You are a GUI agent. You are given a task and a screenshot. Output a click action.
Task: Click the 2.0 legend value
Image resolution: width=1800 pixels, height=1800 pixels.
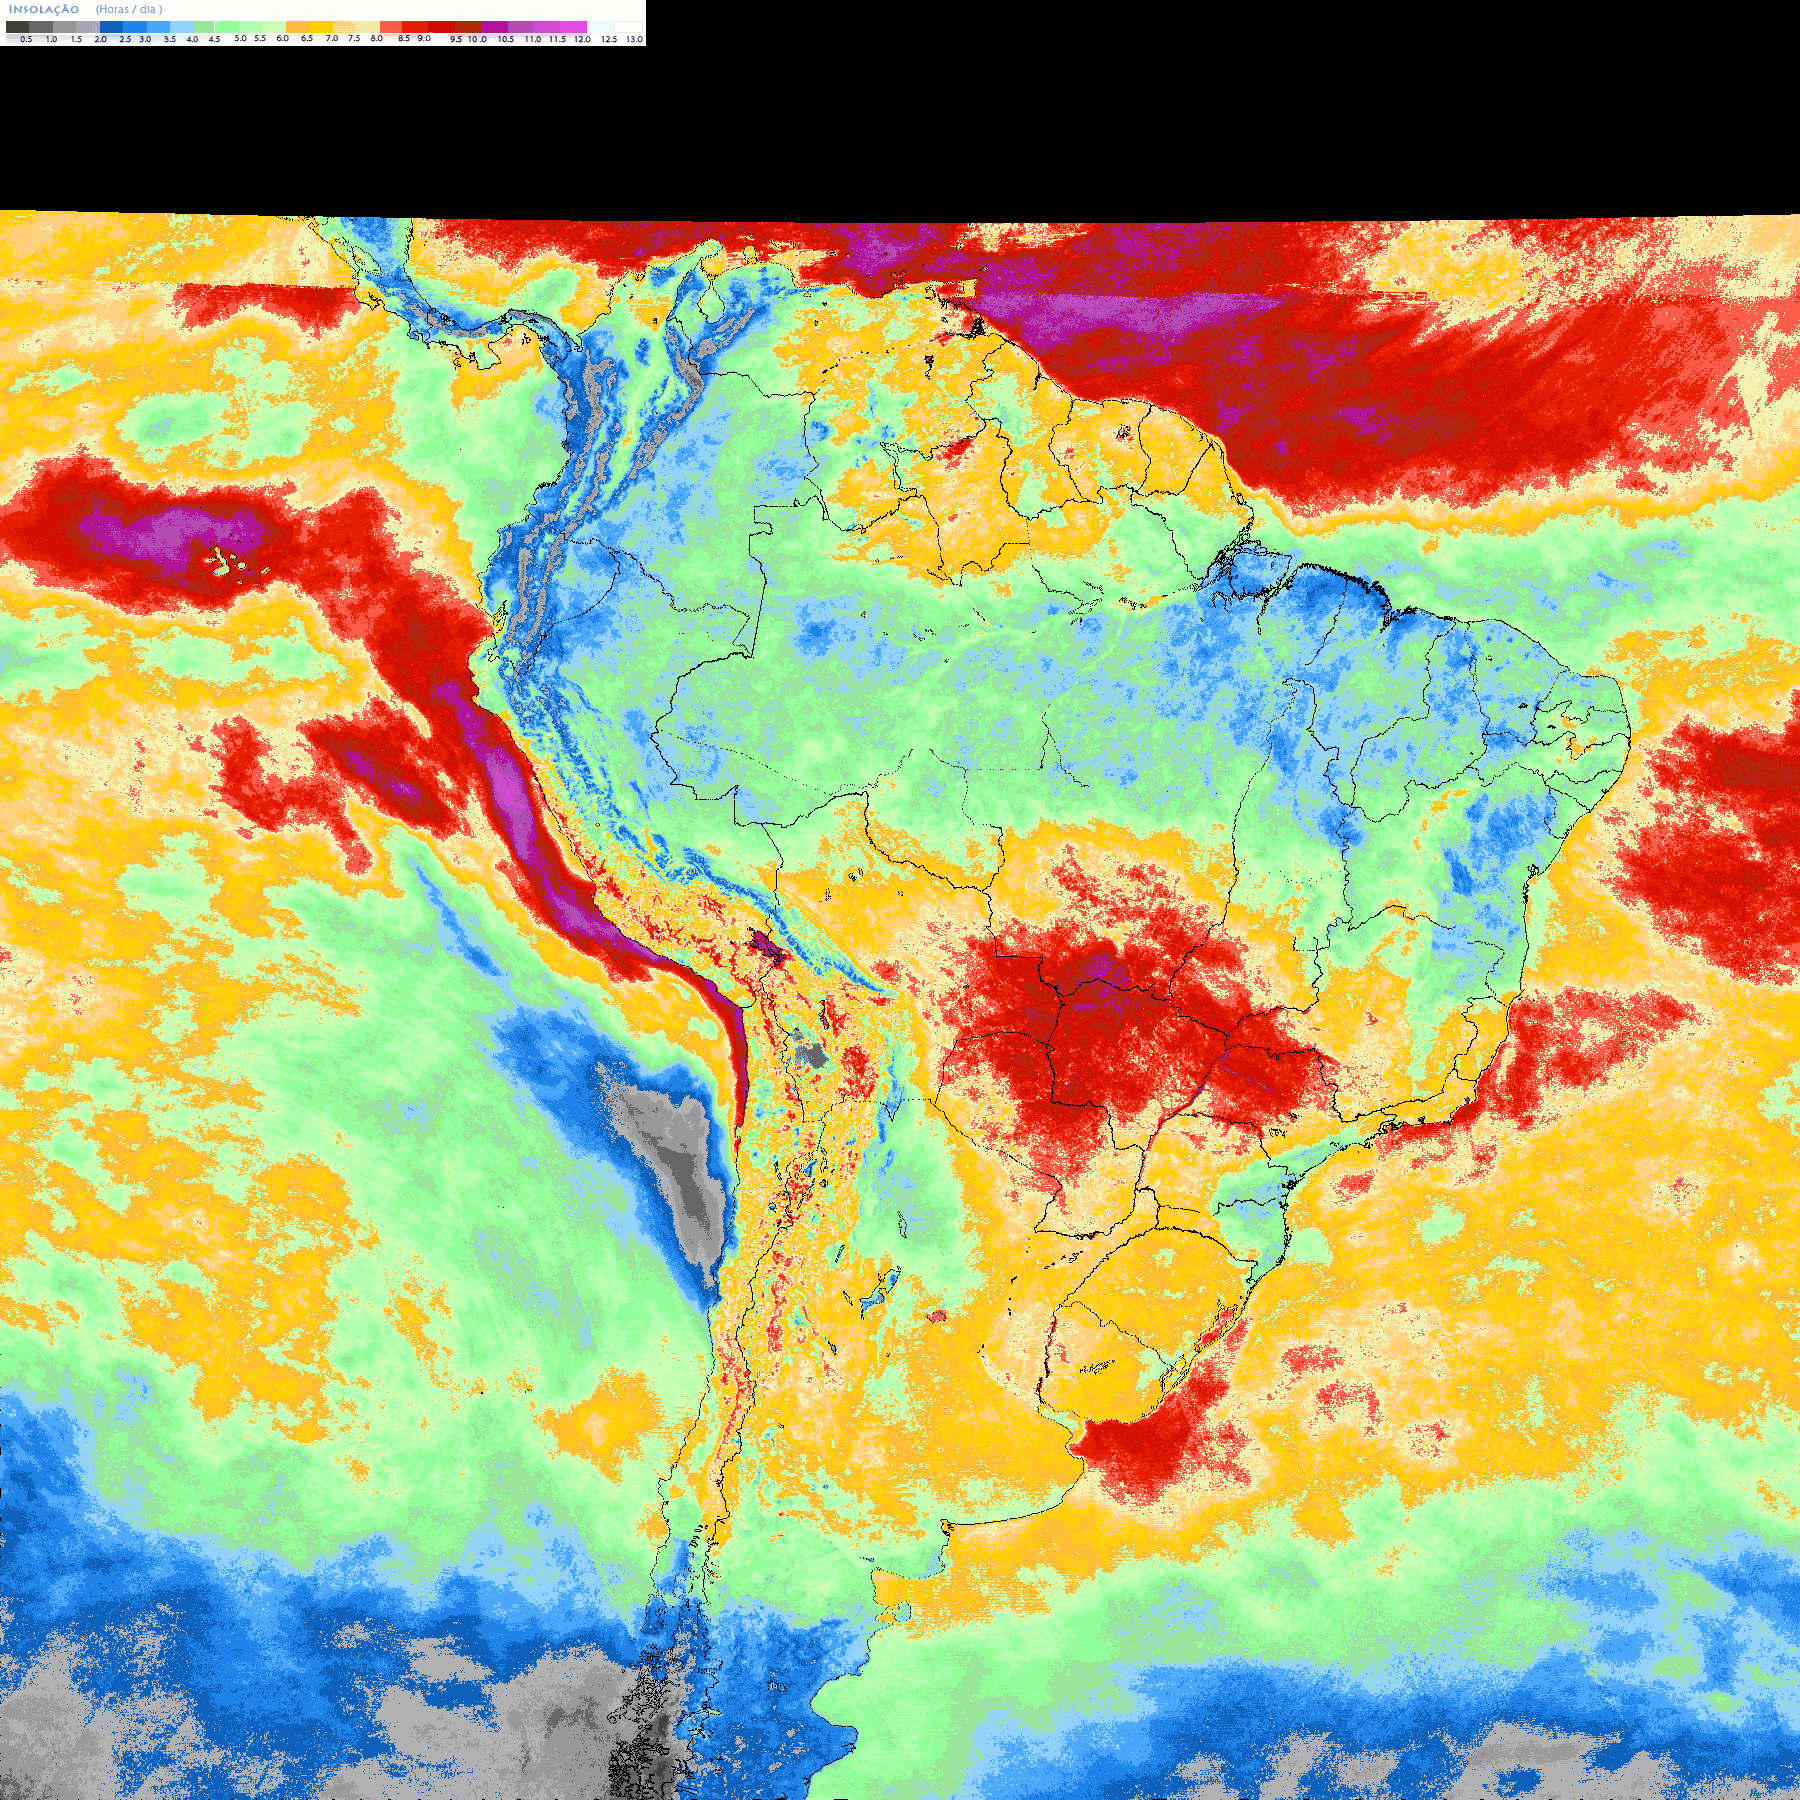(x=100, y=39)
